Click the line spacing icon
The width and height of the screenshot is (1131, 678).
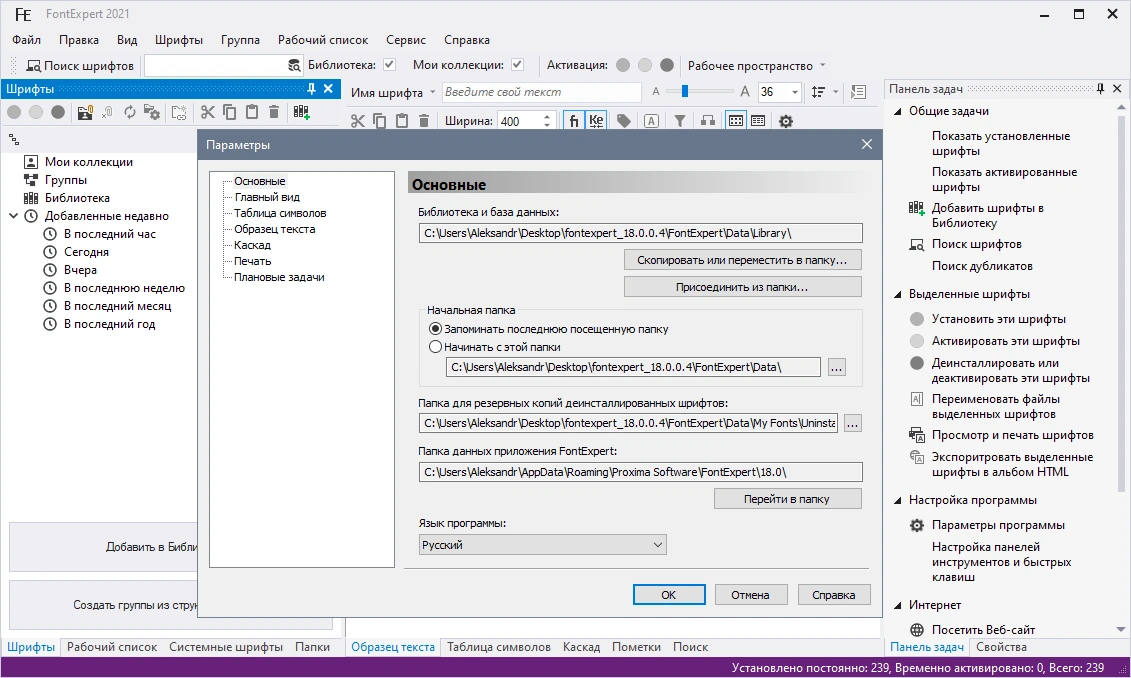(818, 92)
